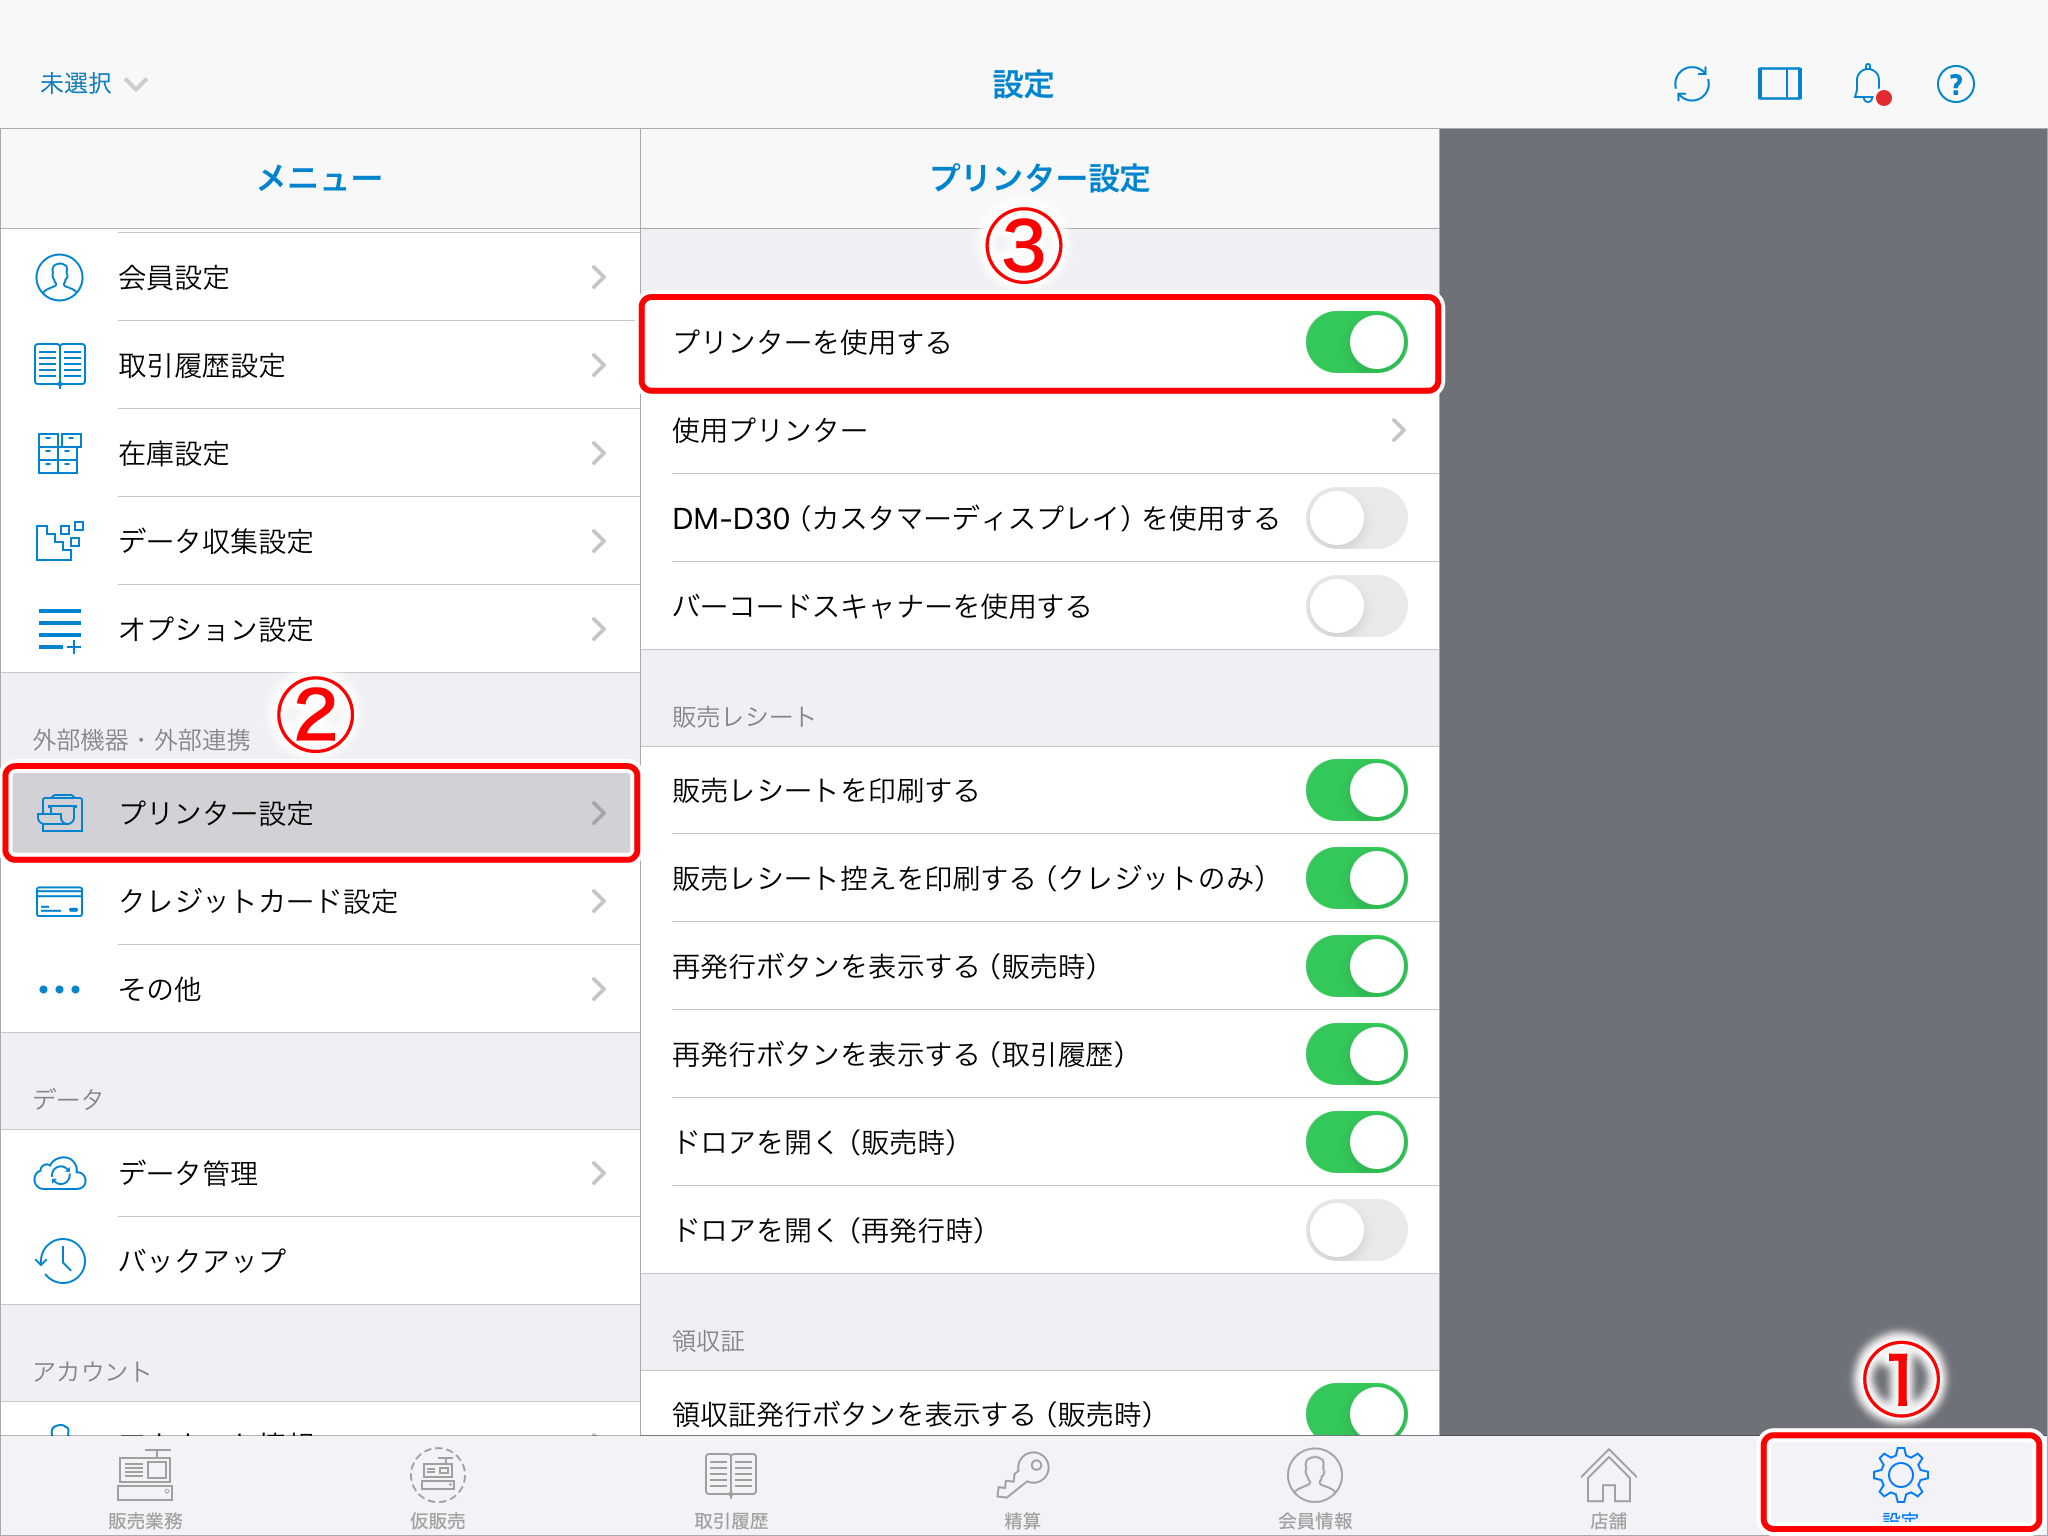Click the プリンター設定 printer icon

[60, 813]
